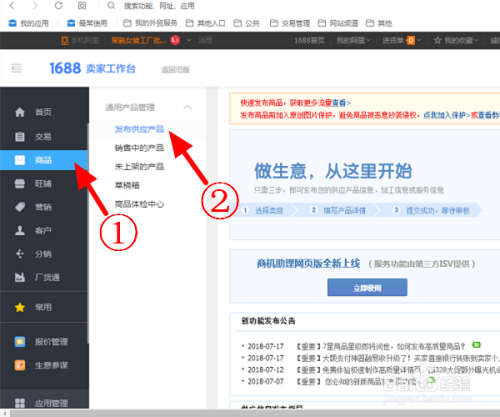Click the red L1 level badge
Screen dimensions: 500x417
(x=175, y=40)
